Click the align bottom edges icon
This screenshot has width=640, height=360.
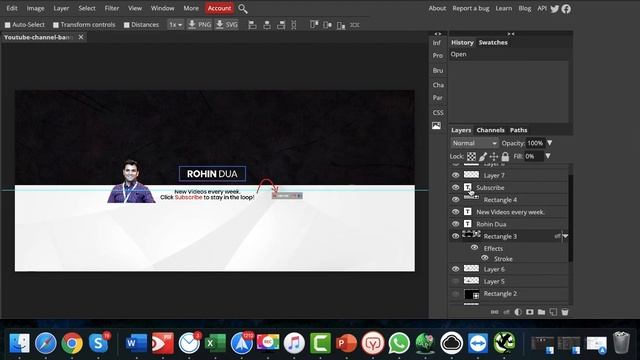[x=341, y=25]
